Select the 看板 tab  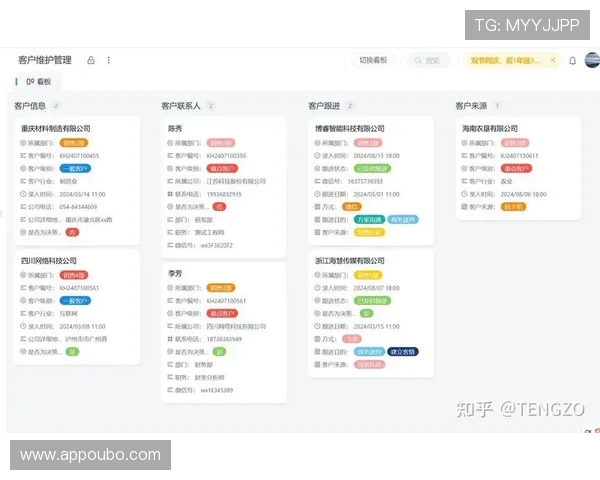pos(38,82)
